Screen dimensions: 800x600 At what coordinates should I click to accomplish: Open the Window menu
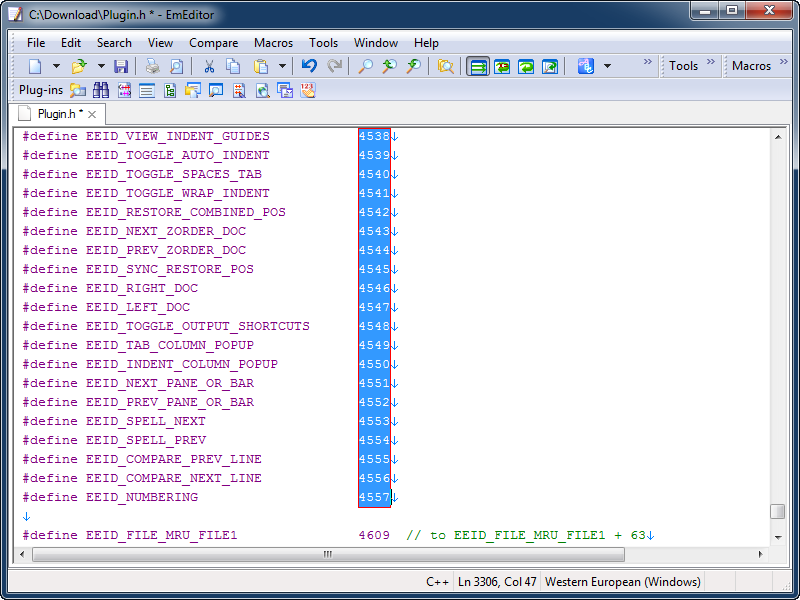click(376, 43)
